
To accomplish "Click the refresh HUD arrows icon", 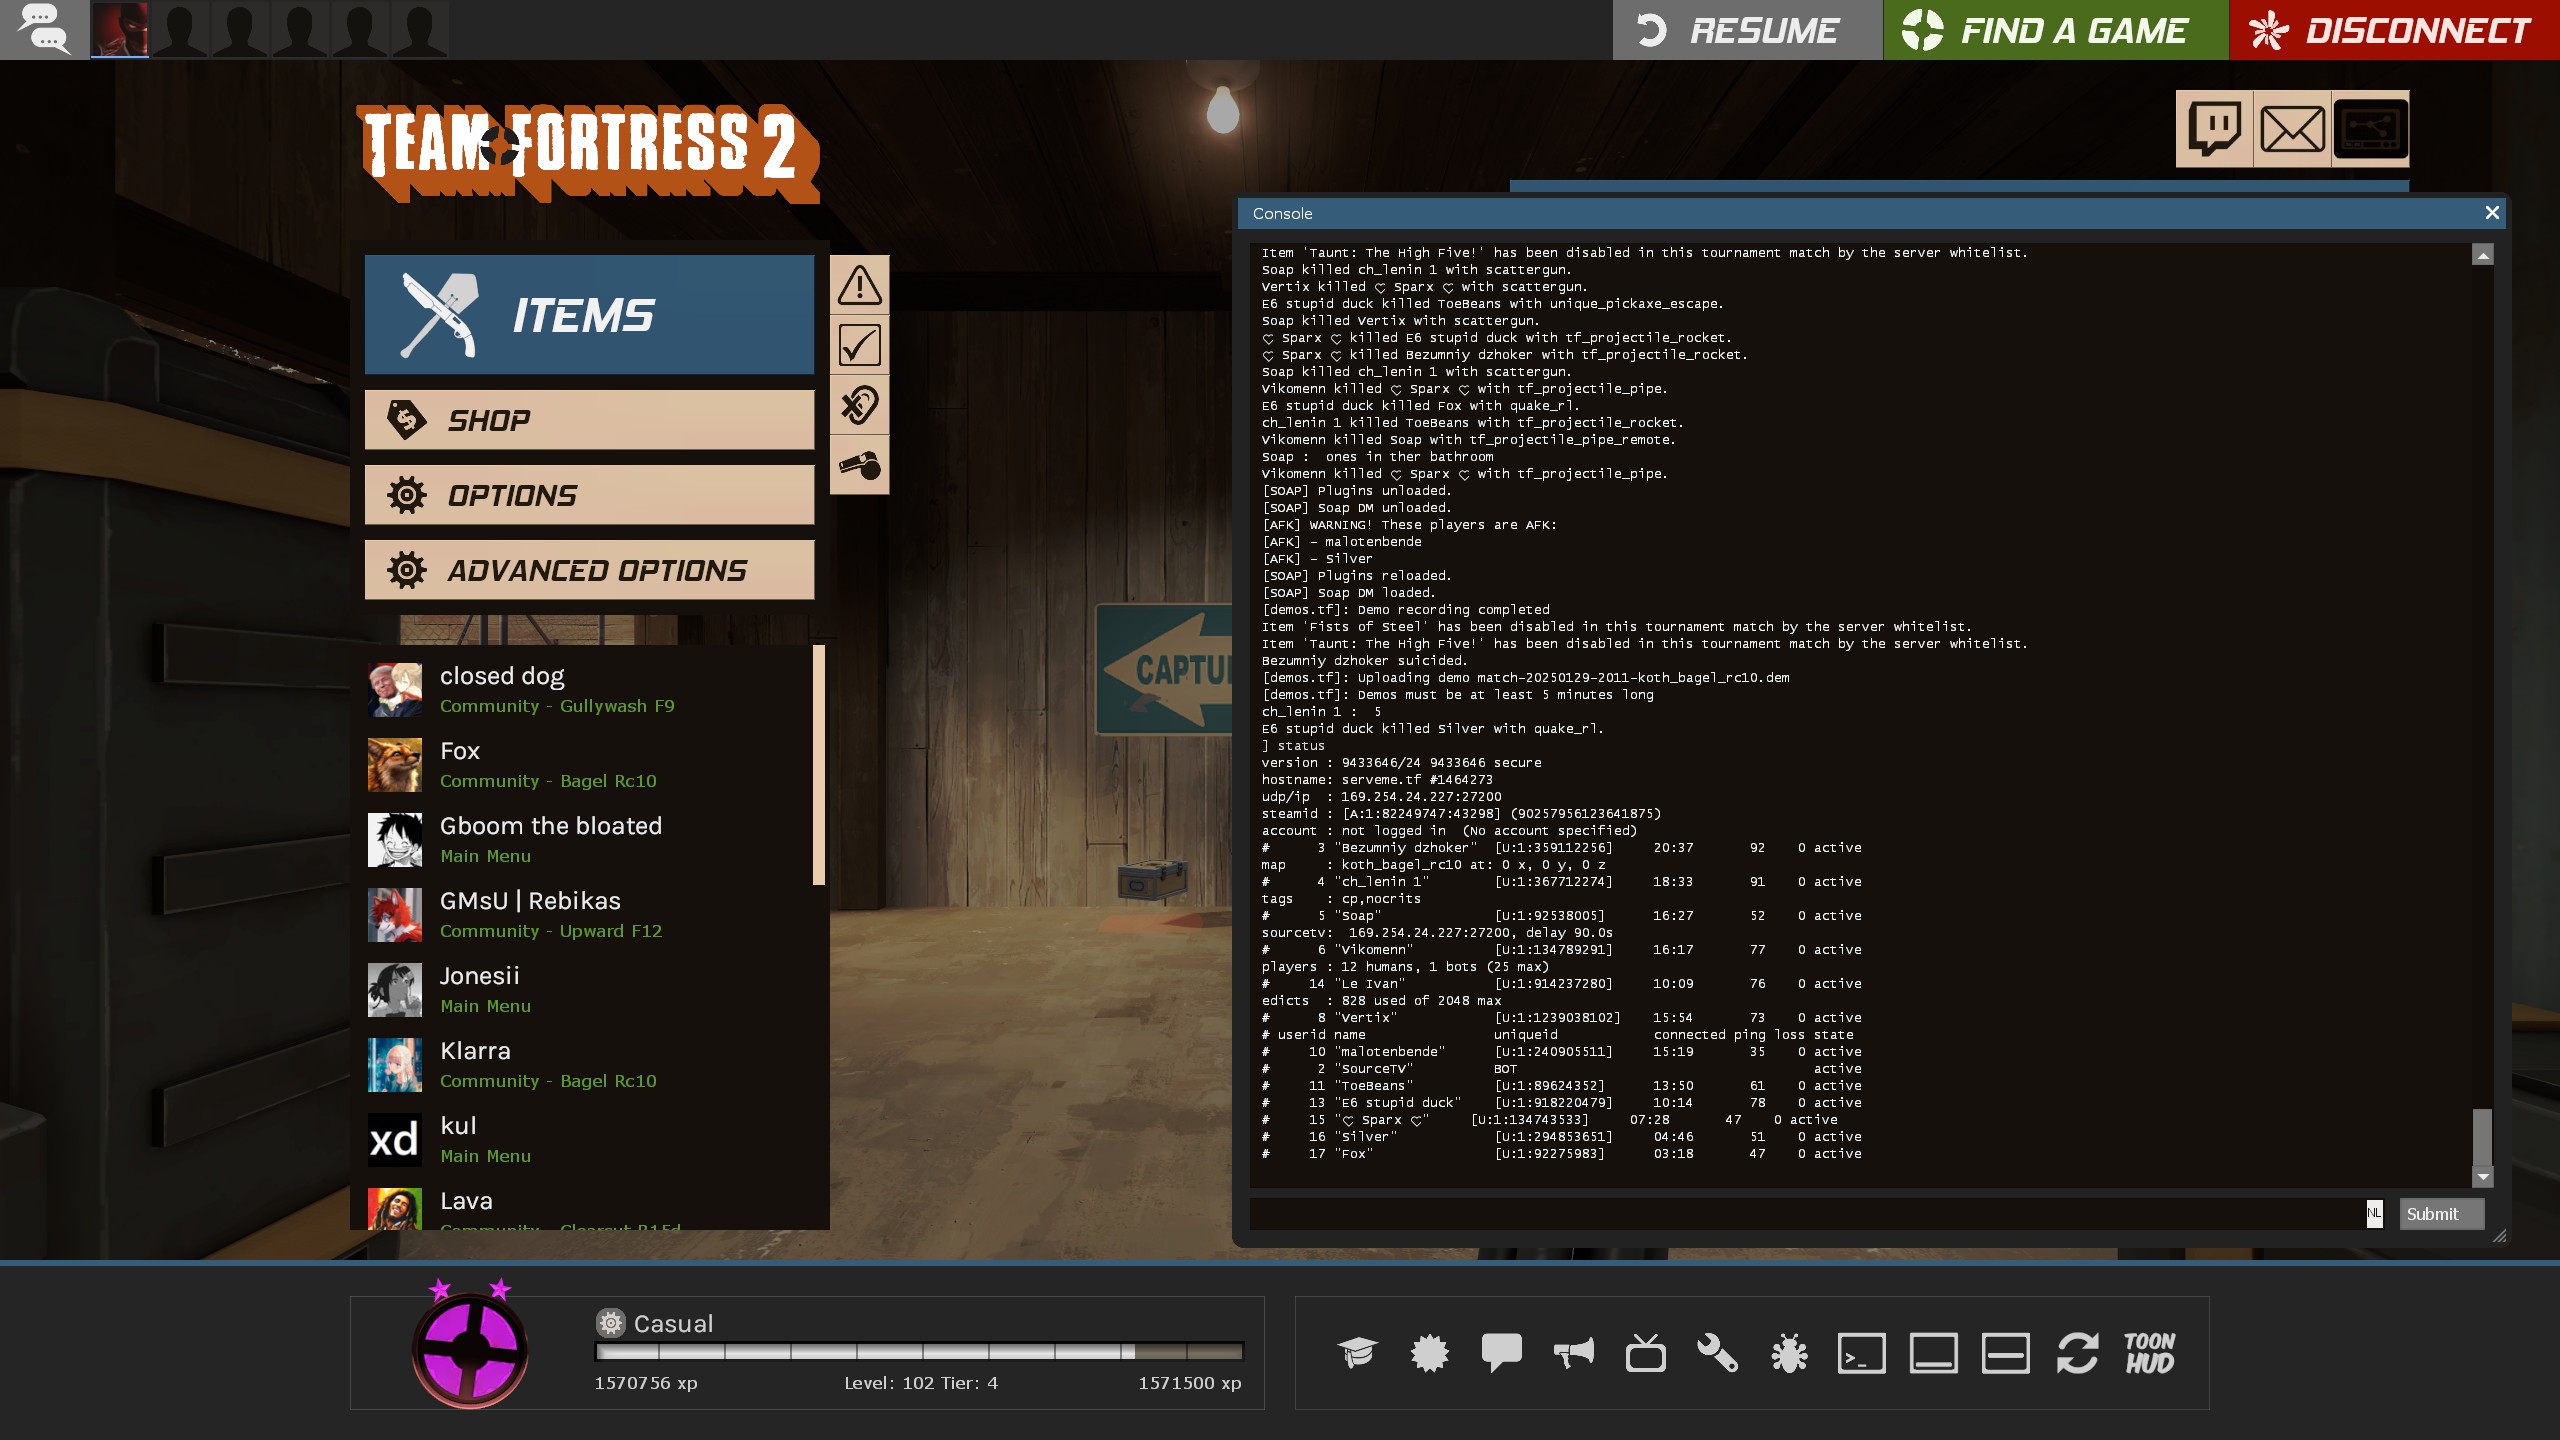I will click(2077, 1353).
